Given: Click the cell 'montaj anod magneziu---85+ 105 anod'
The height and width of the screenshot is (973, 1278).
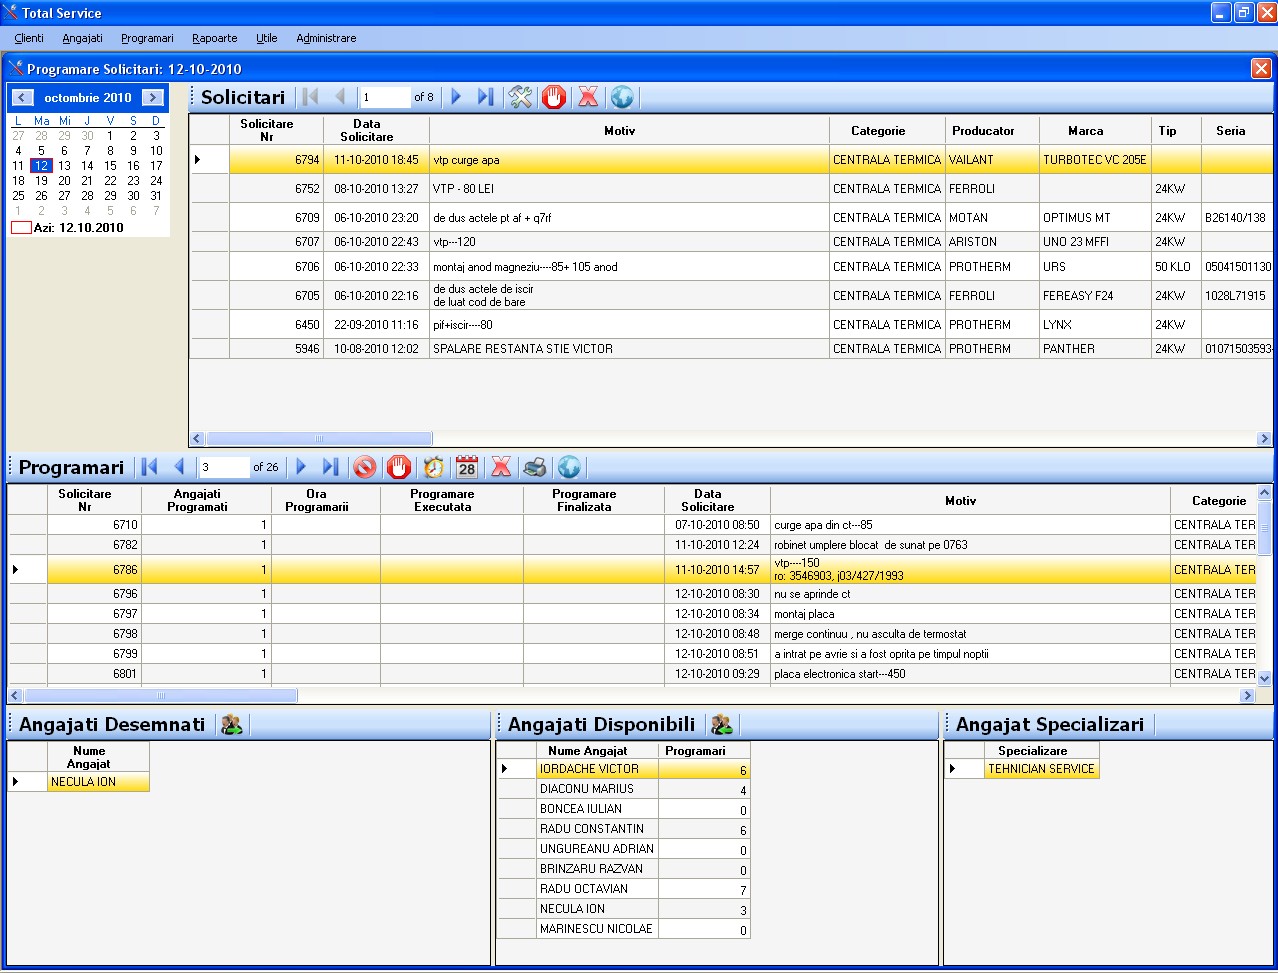Looking at the screenshot, I should click(x=629, y=267).
